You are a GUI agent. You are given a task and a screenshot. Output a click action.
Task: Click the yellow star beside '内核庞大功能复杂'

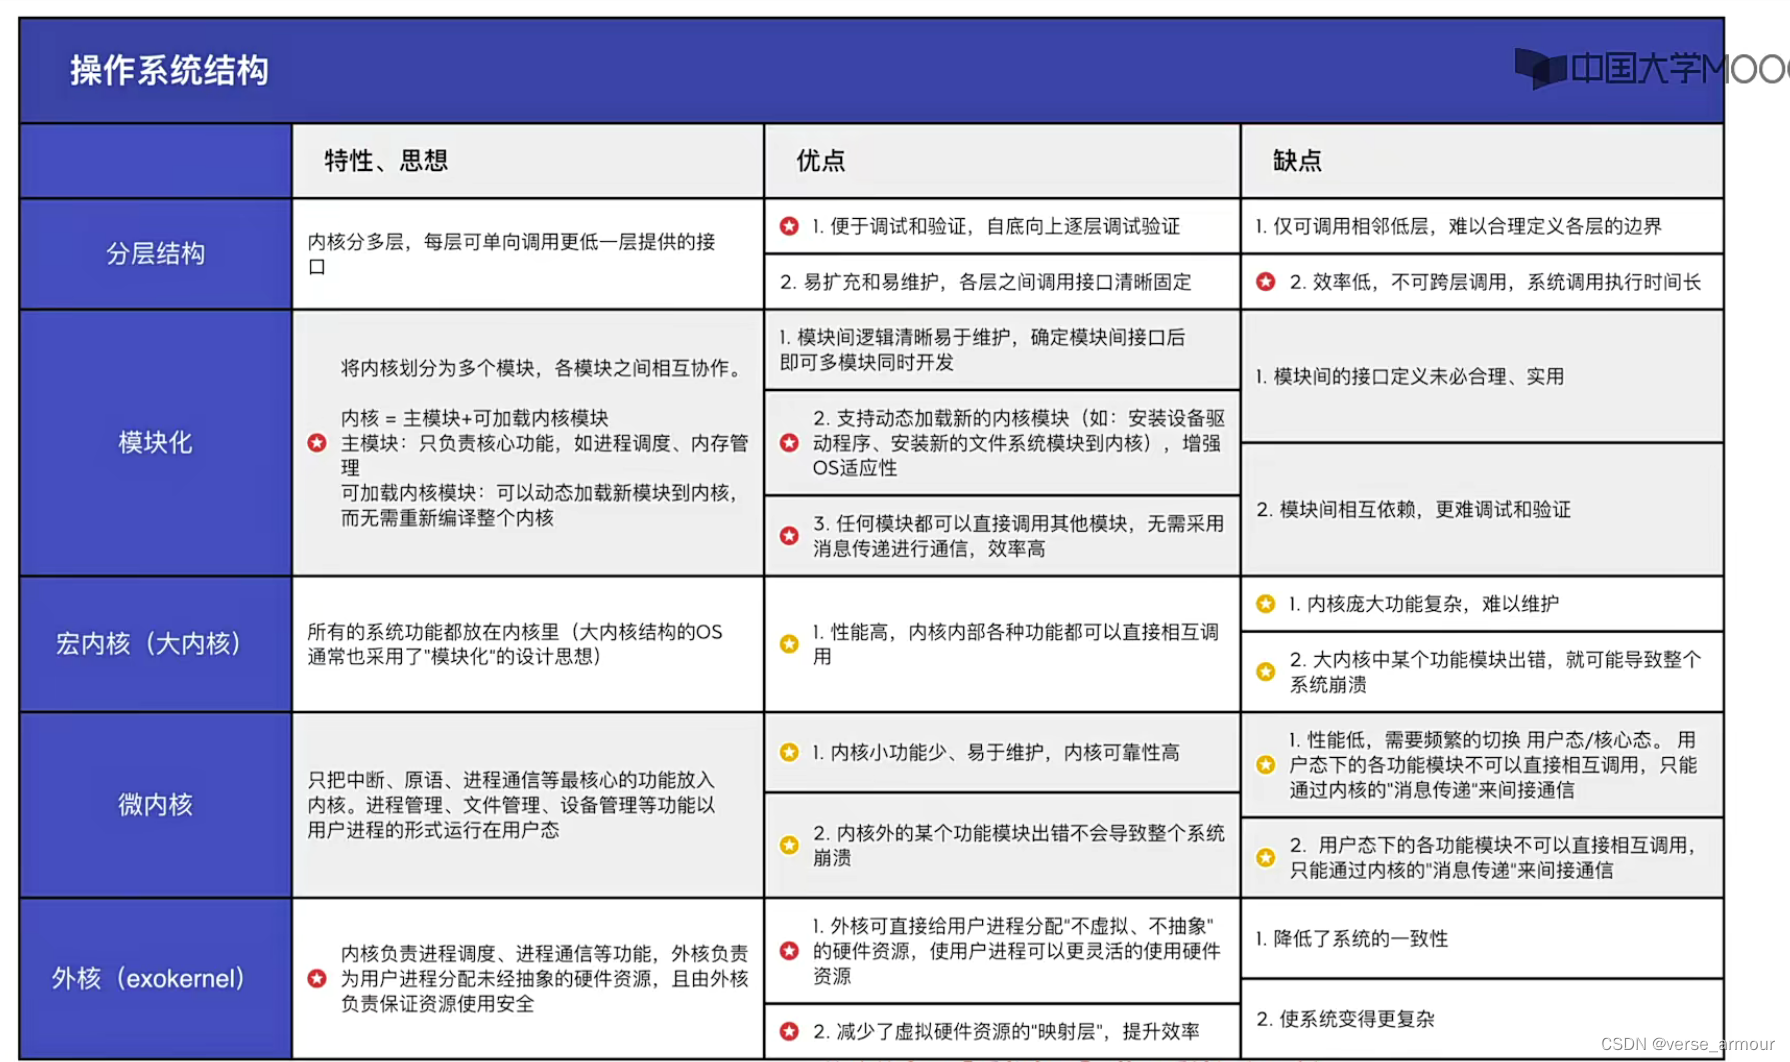(1265, 604)
